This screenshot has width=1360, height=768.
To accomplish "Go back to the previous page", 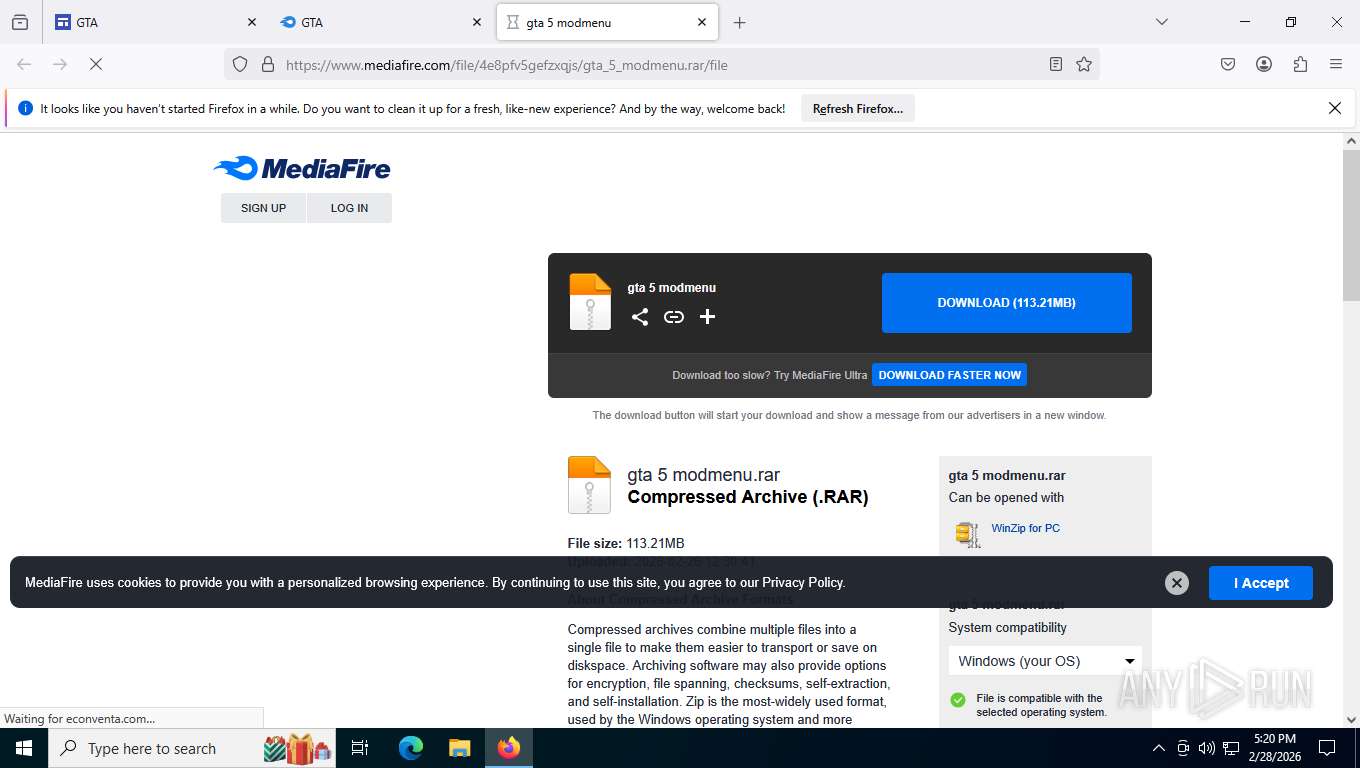I will (24, 64).
